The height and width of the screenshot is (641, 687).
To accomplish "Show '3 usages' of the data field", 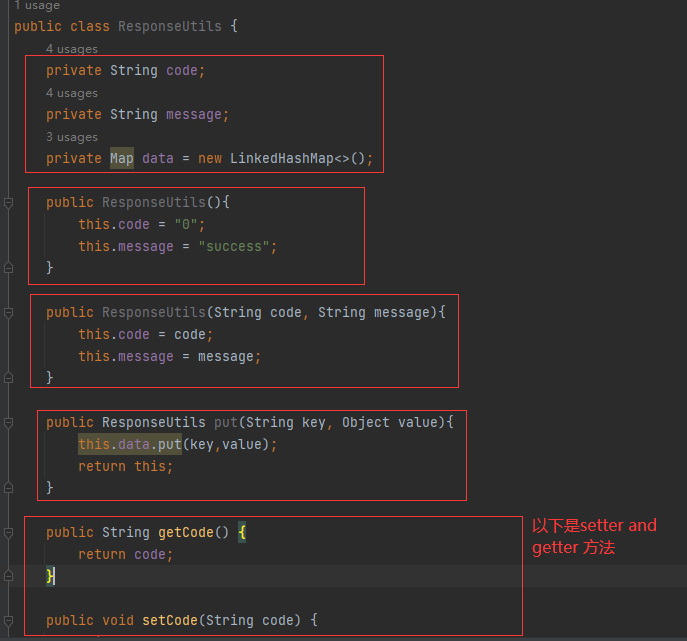I will tap(71, 137).
